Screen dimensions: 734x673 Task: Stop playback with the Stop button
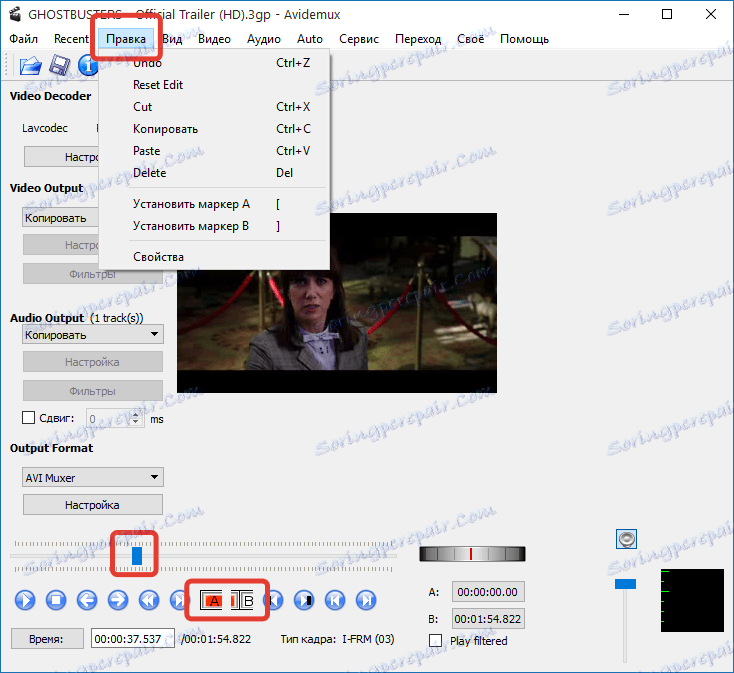pyautogui.click(x=56, y=600)
